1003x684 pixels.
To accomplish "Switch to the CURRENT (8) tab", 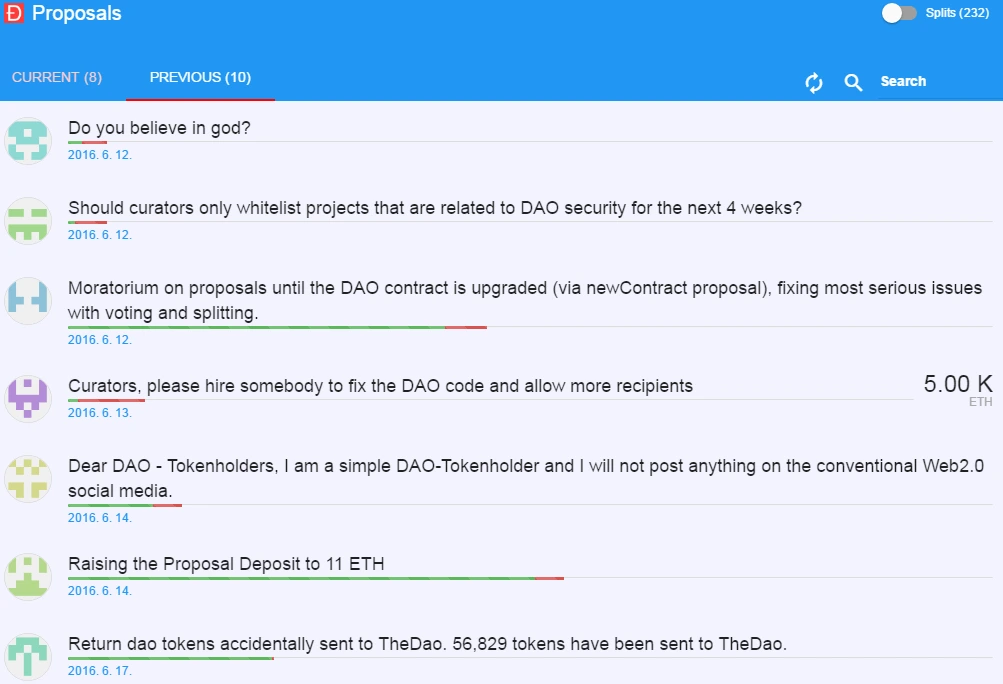I will click(57, 77).
